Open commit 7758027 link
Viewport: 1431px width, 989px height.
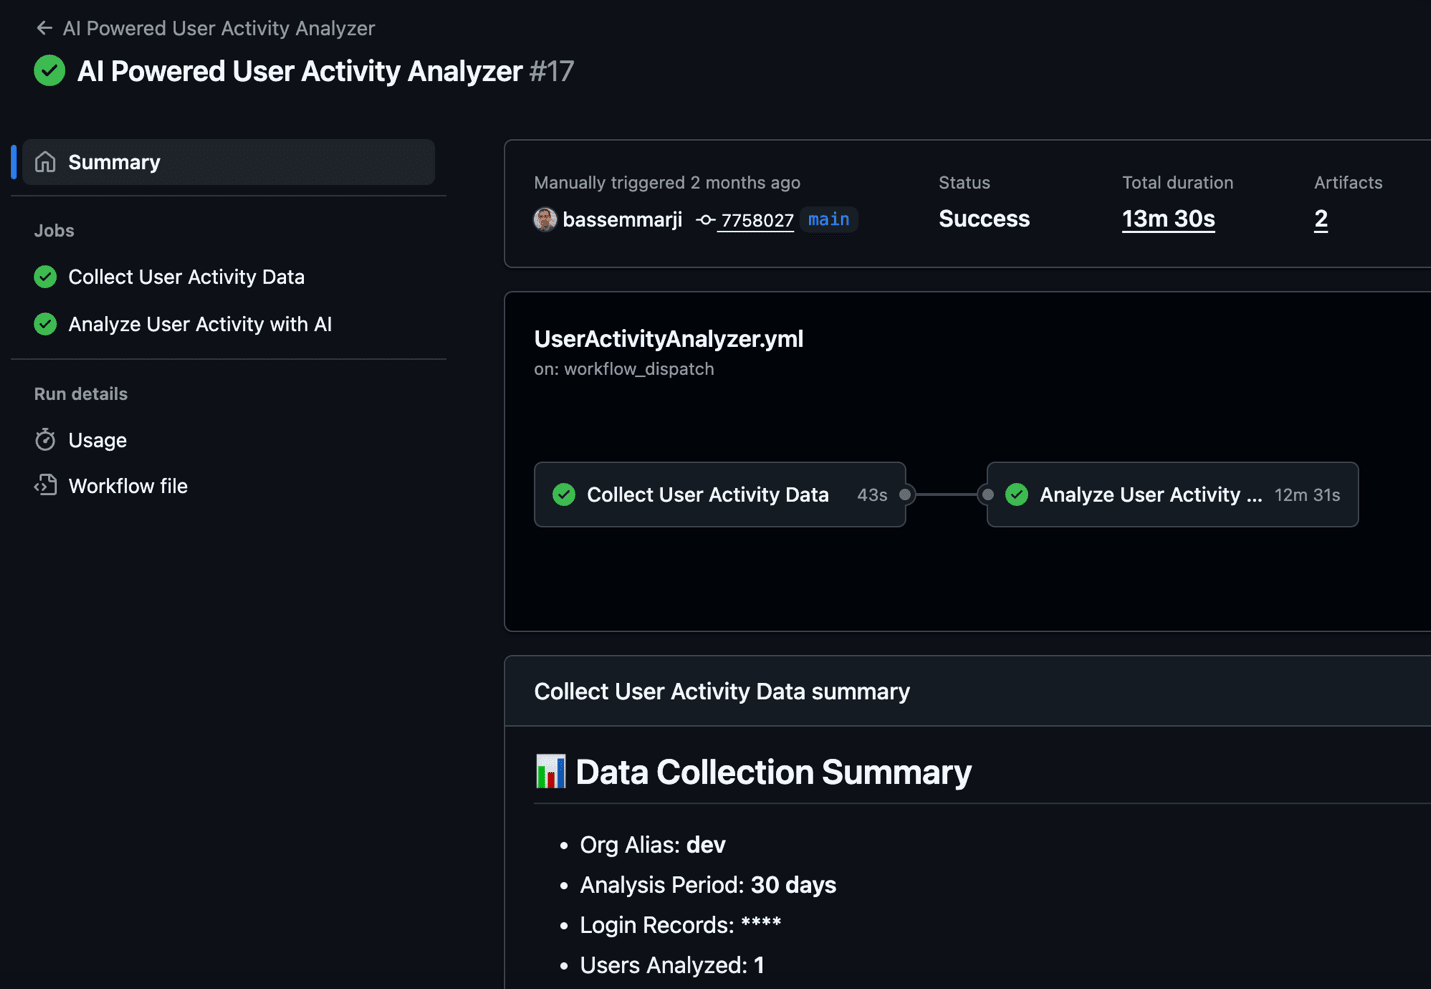757,220
